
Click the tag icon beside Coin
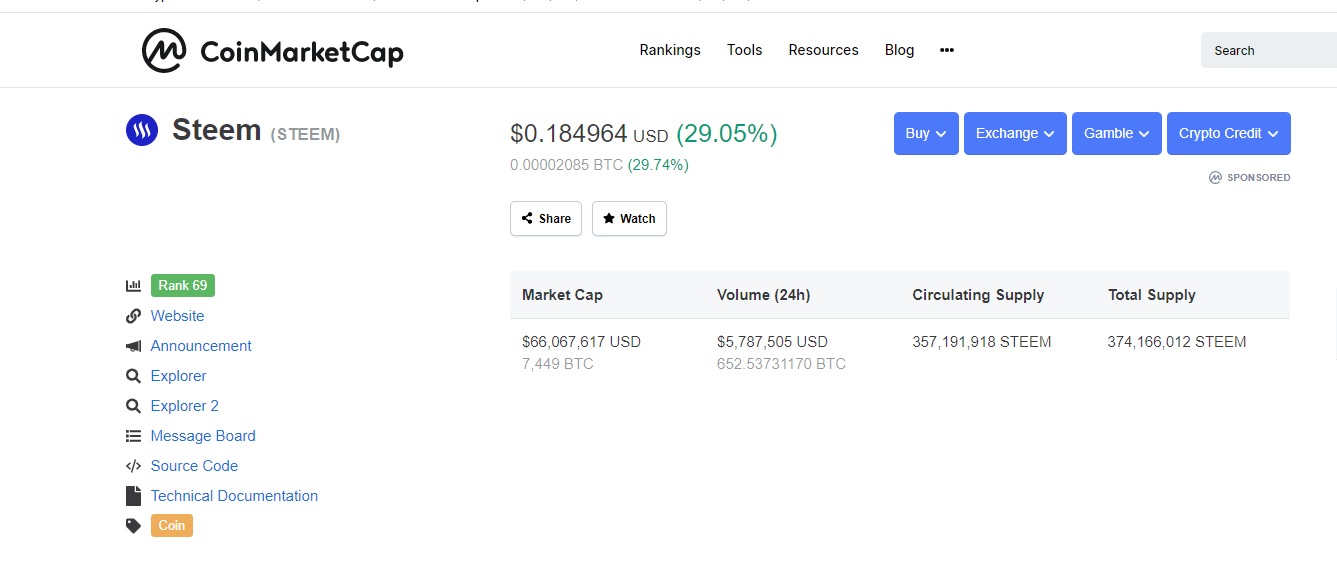pos(133,526)
